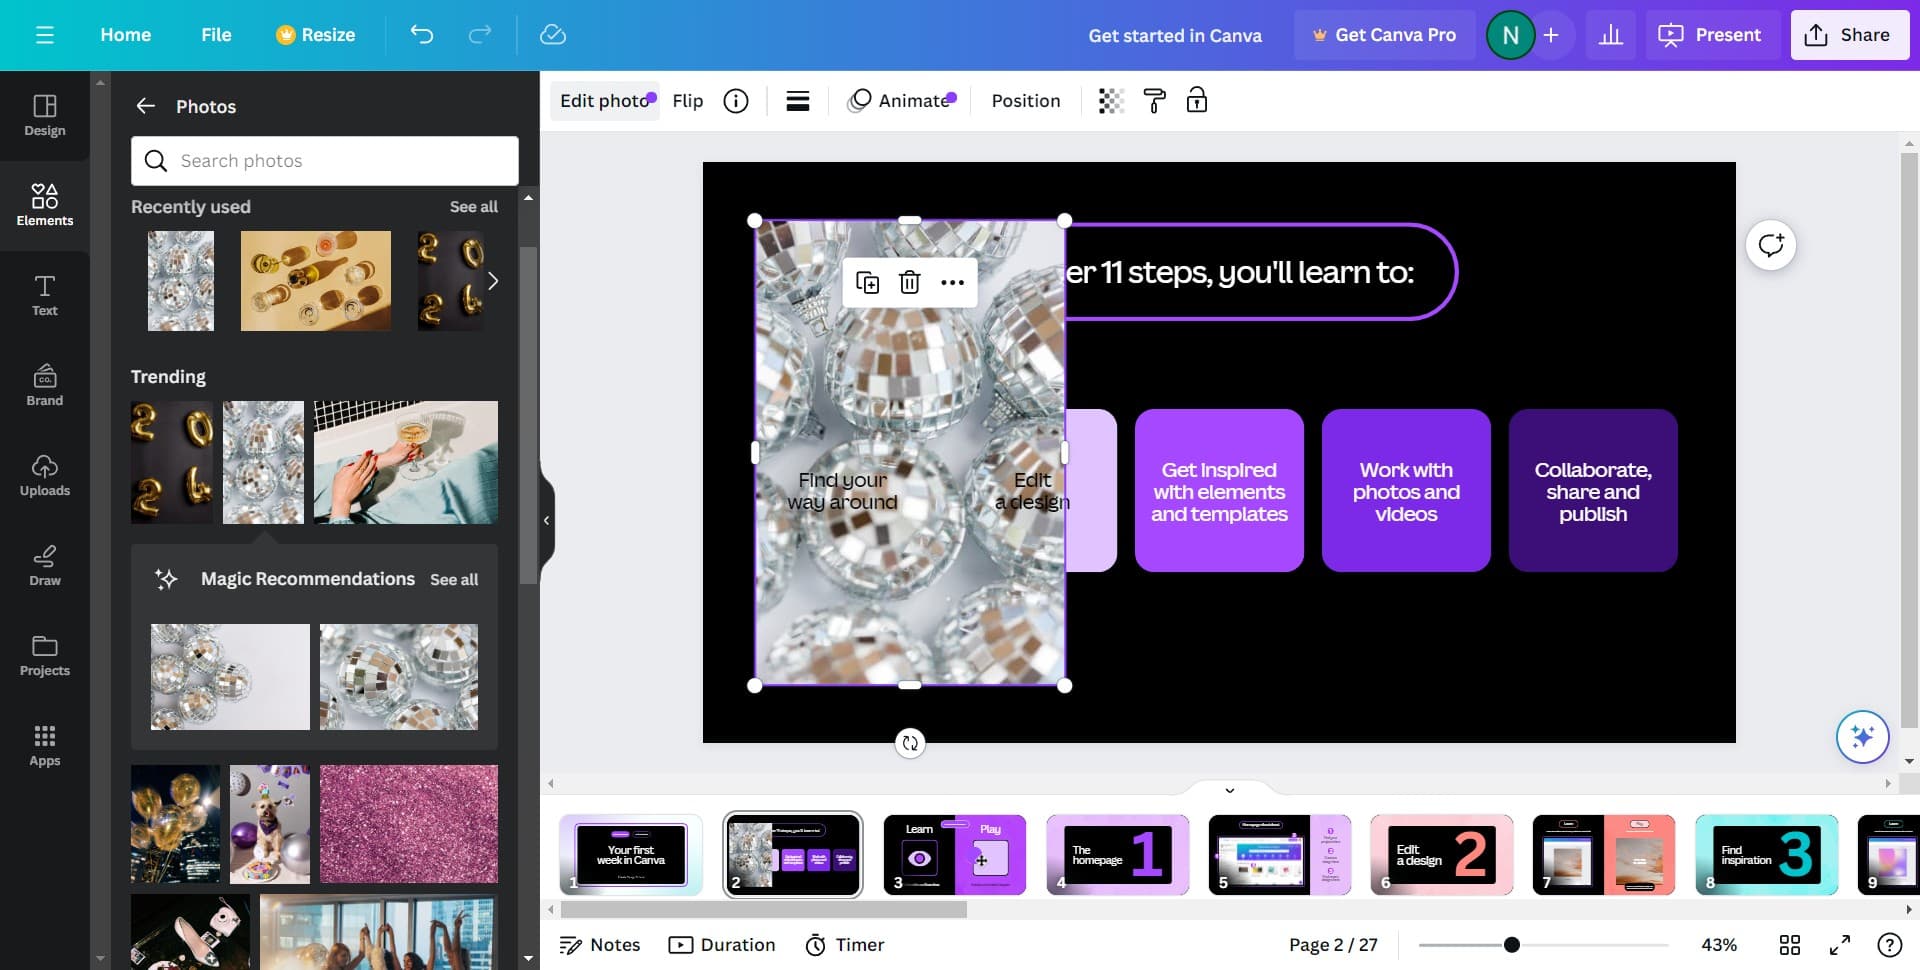The width and height of the screenshot is (1920, 970).
Task: Click the zoom slider handle
Action: [x=1512, y=945]
